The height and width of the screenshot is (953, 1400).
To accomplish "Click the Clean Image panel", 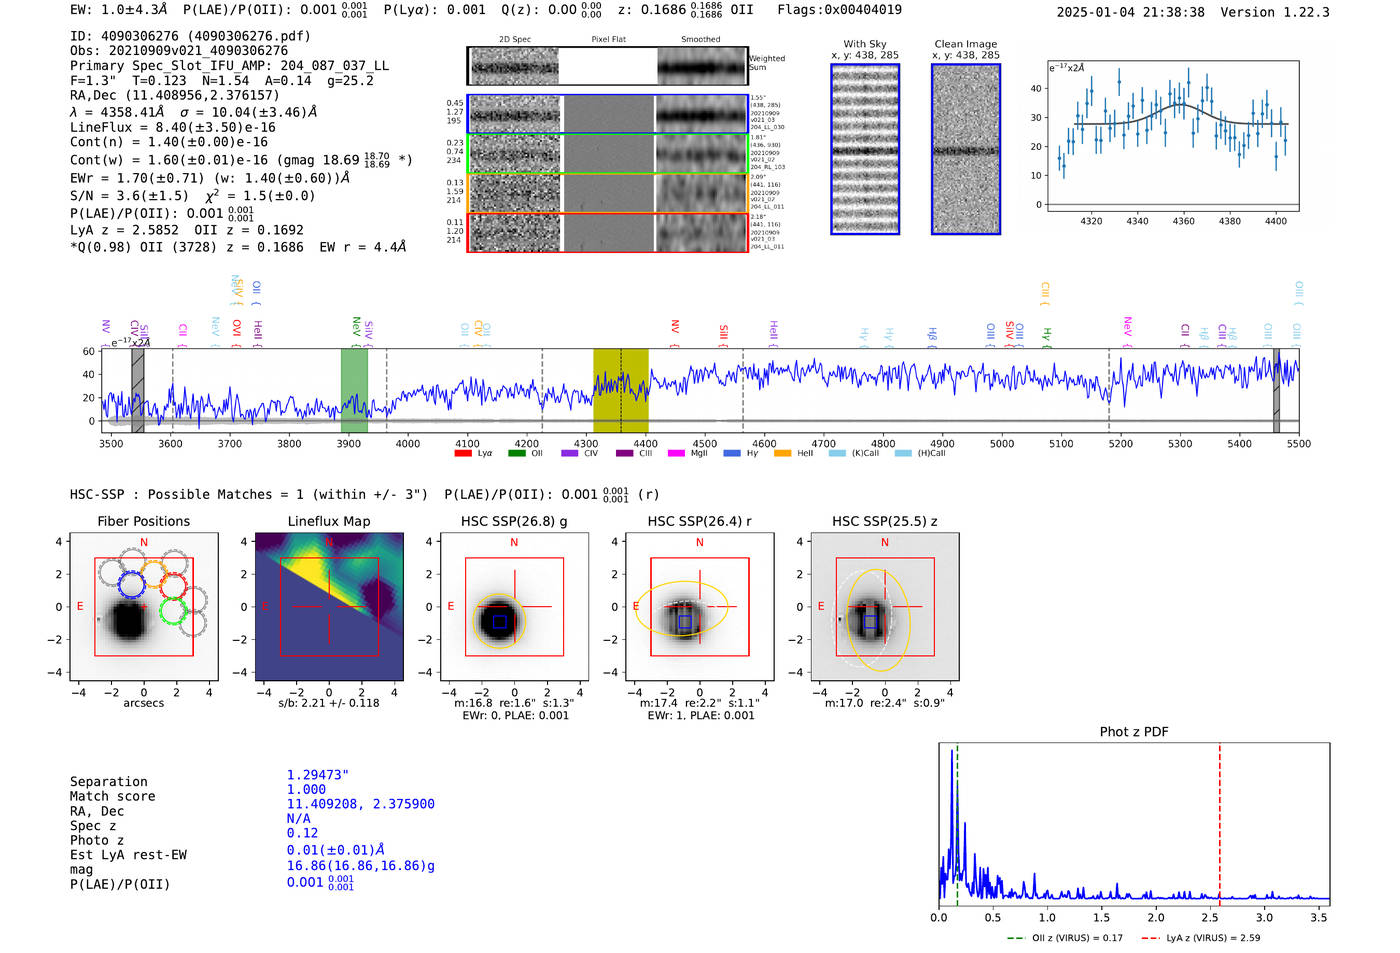I will coord(966,149).
